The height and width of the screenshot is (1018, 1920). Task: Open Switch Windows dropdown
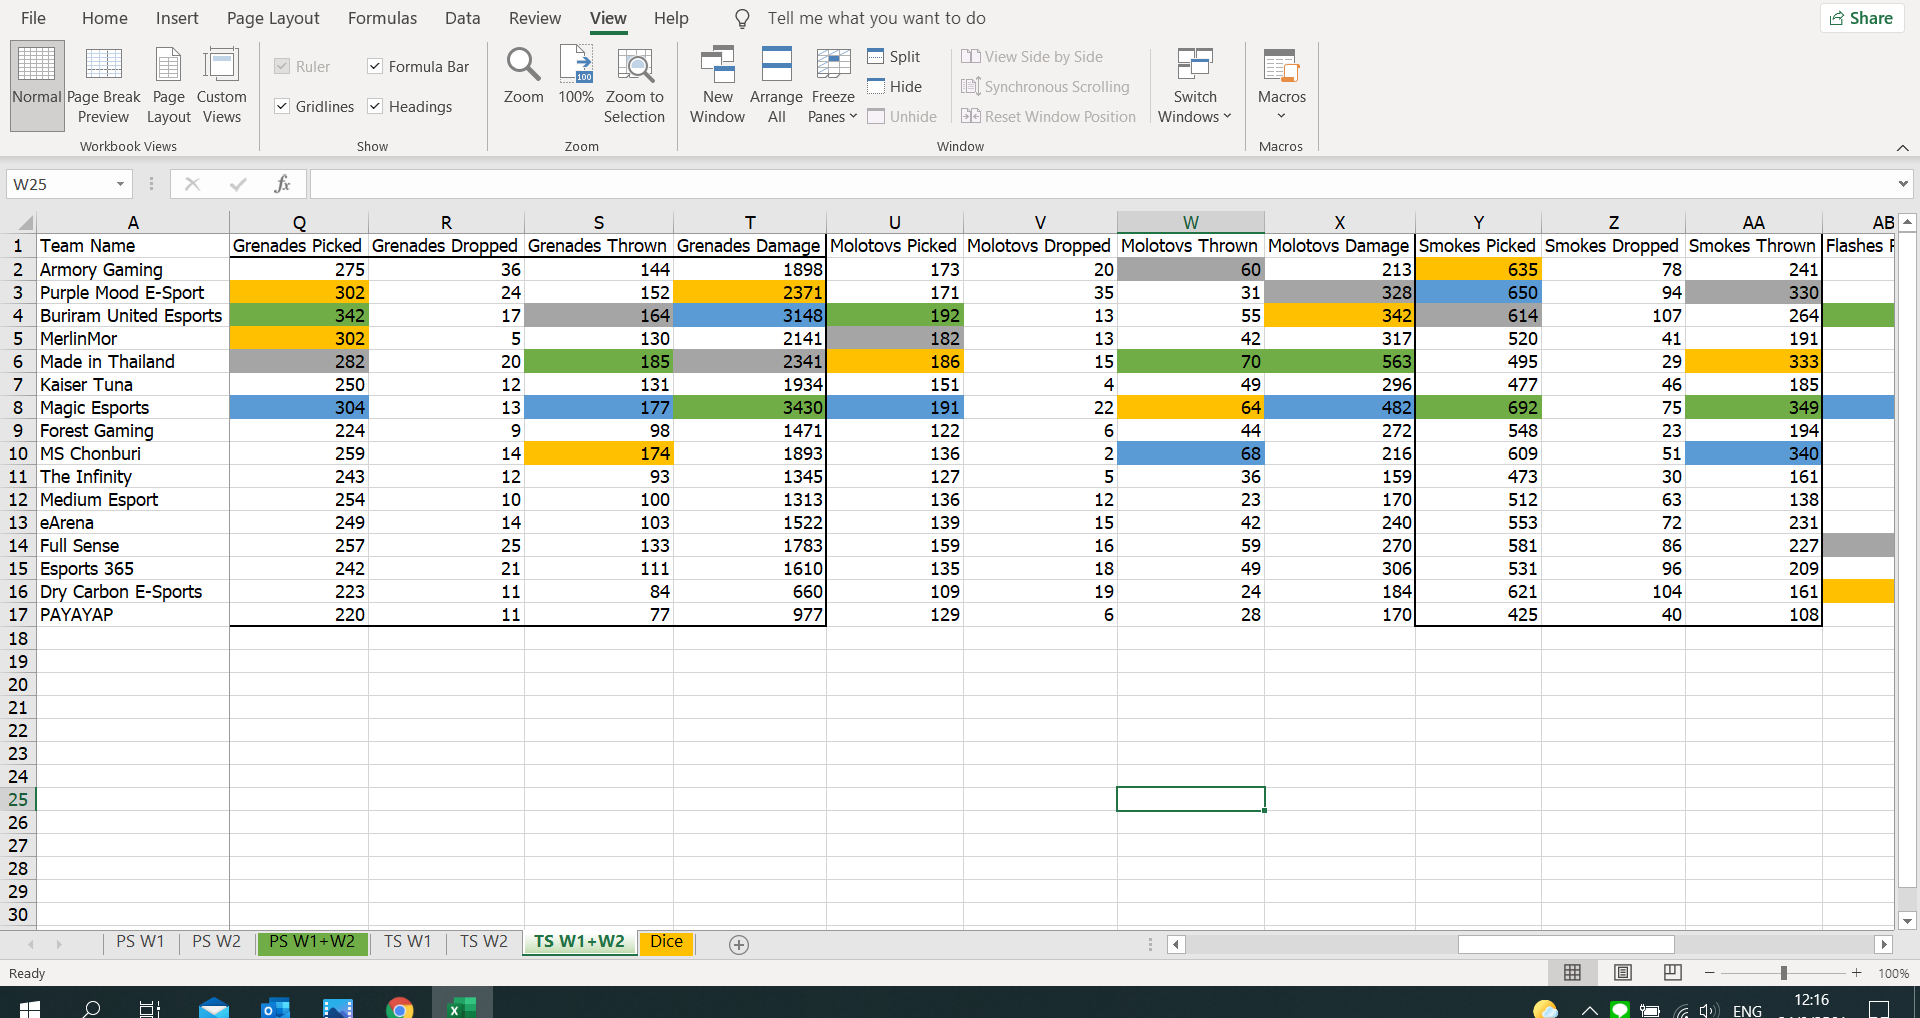[1194, 86]
